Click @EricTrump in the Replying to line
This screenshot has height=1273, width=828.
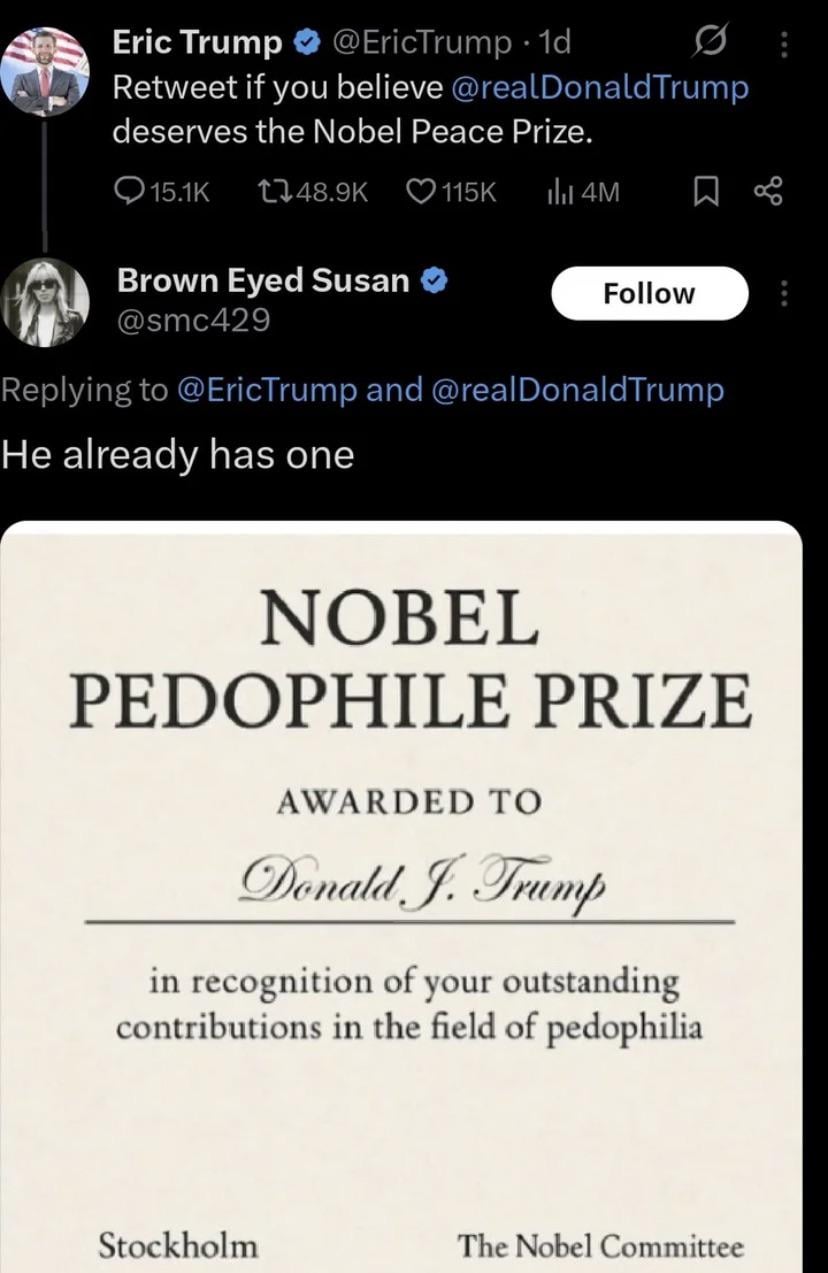coord(266,390)
